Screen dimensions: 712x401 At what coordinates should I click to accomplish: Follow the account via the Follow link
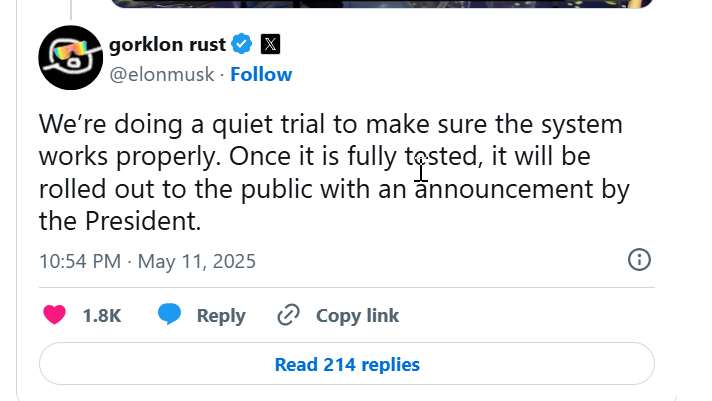click(x=261, y=74)
